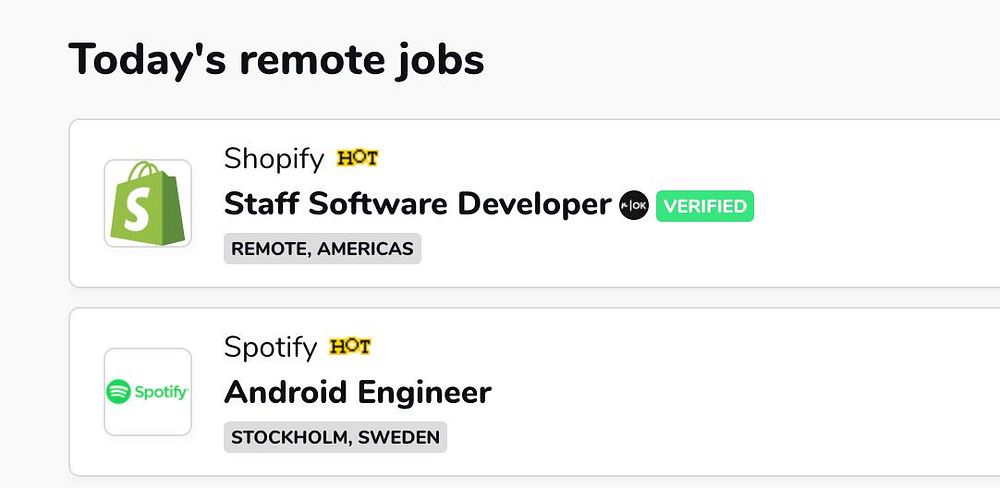
Task: Filter by STOCKHOLM, SWEDEN location tag
Action: 335,437
